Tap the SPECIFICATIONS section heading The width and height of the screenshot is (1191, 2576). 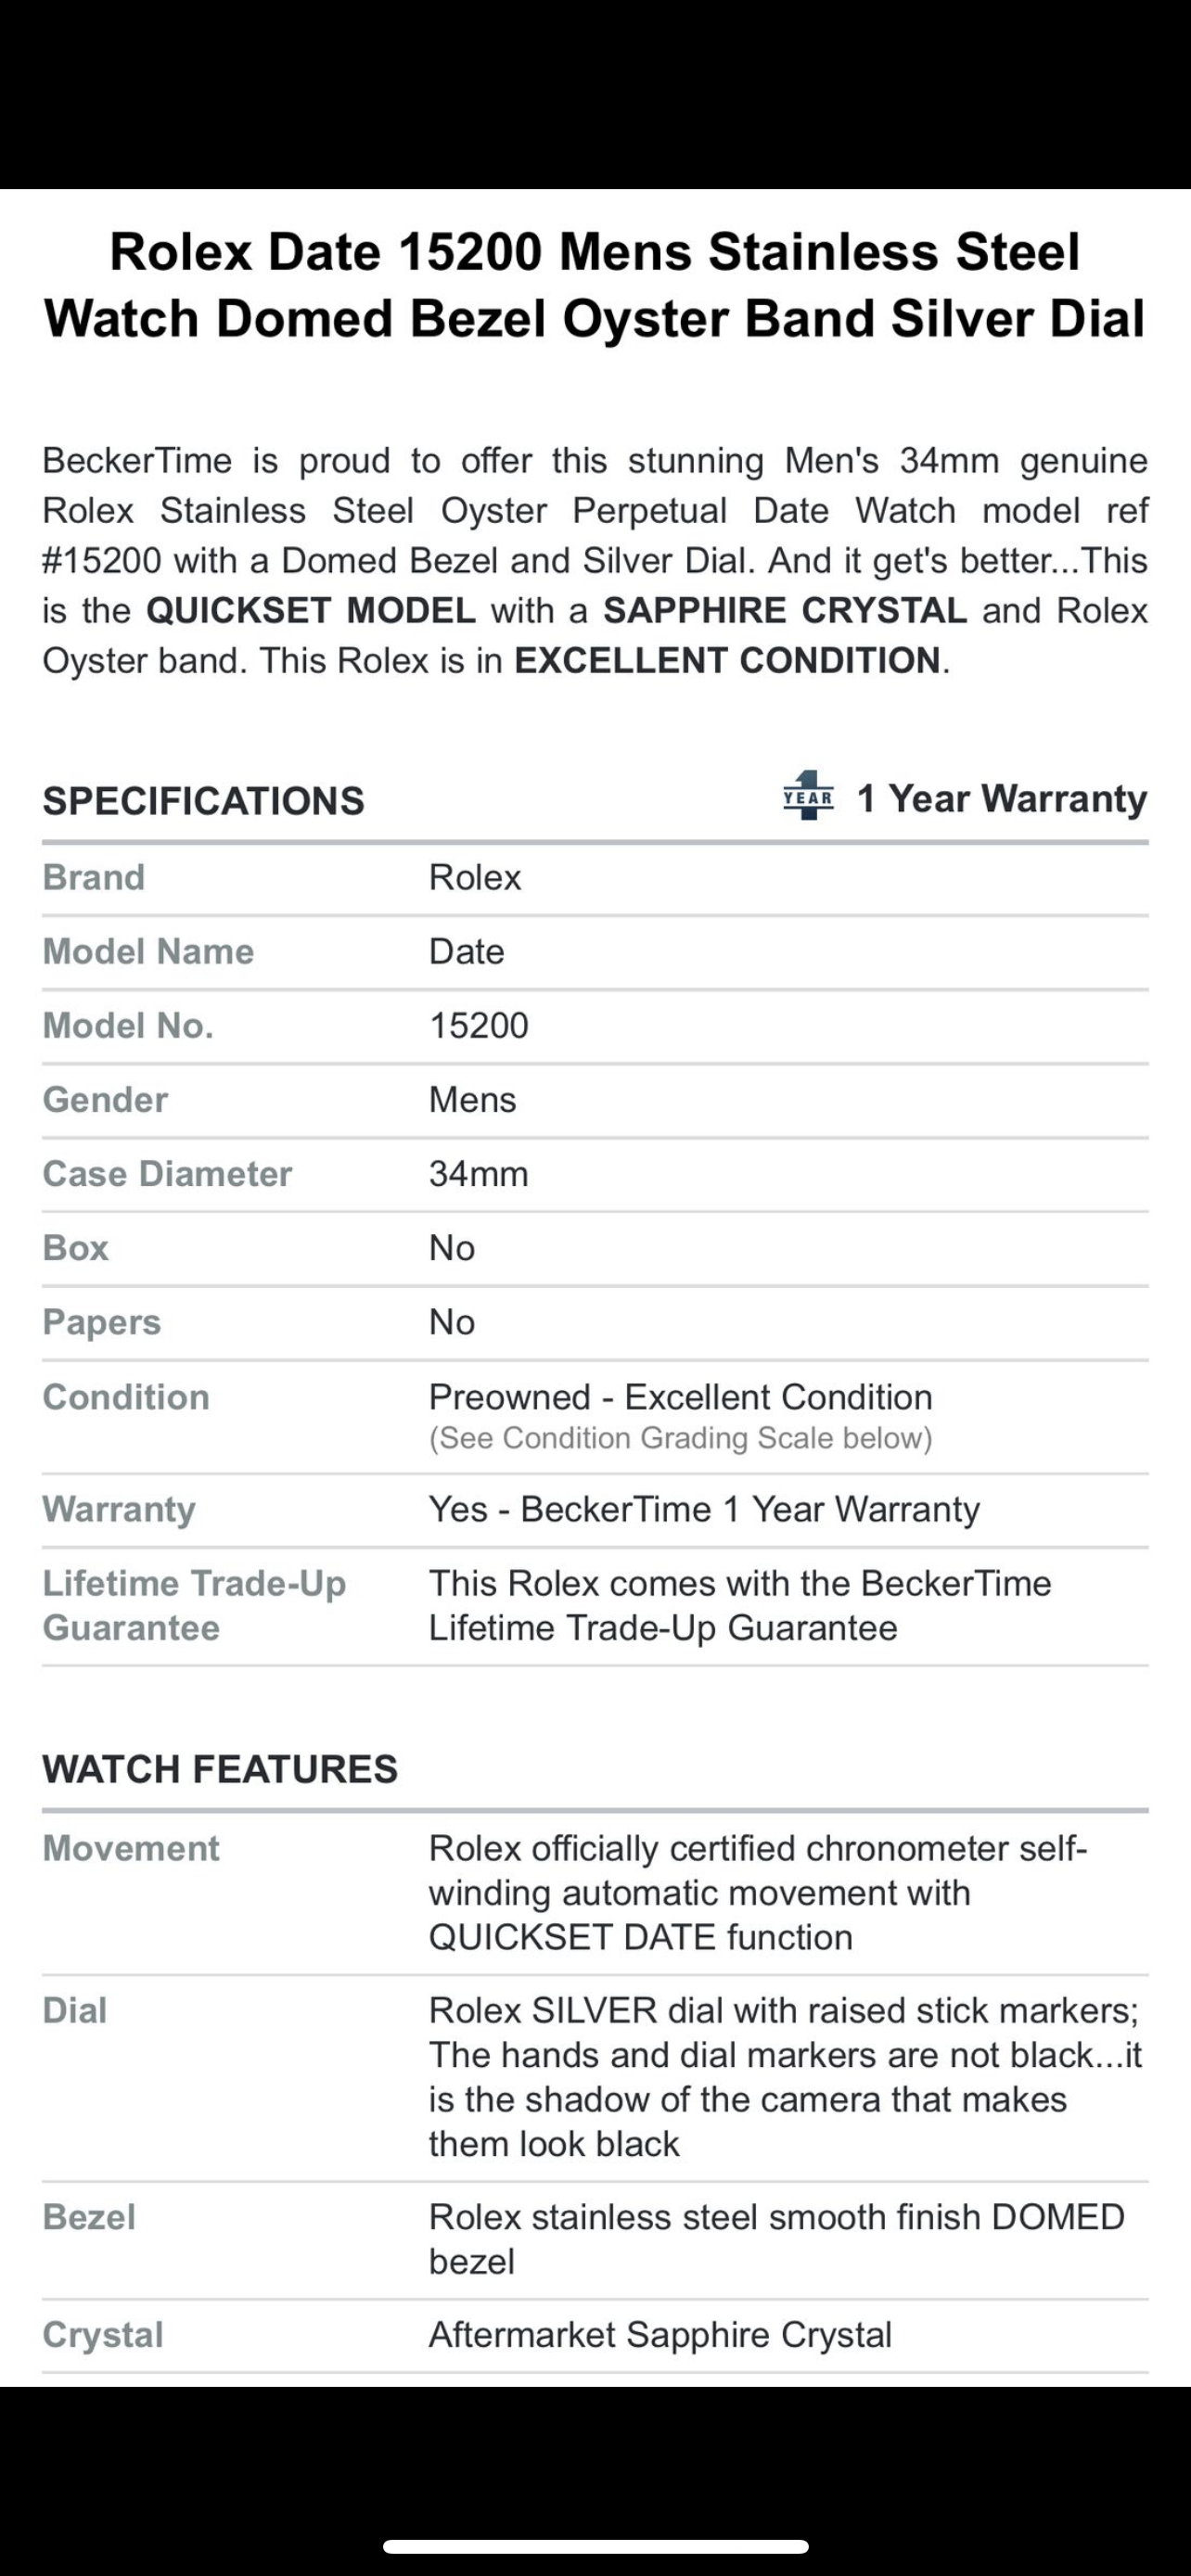coord(203,801)
